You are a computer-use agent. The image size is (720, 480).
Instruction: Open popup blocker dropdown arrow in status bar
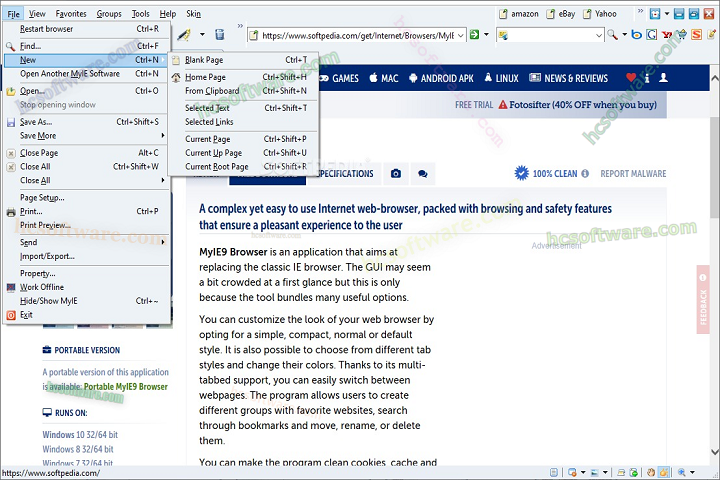click(583, 472)
